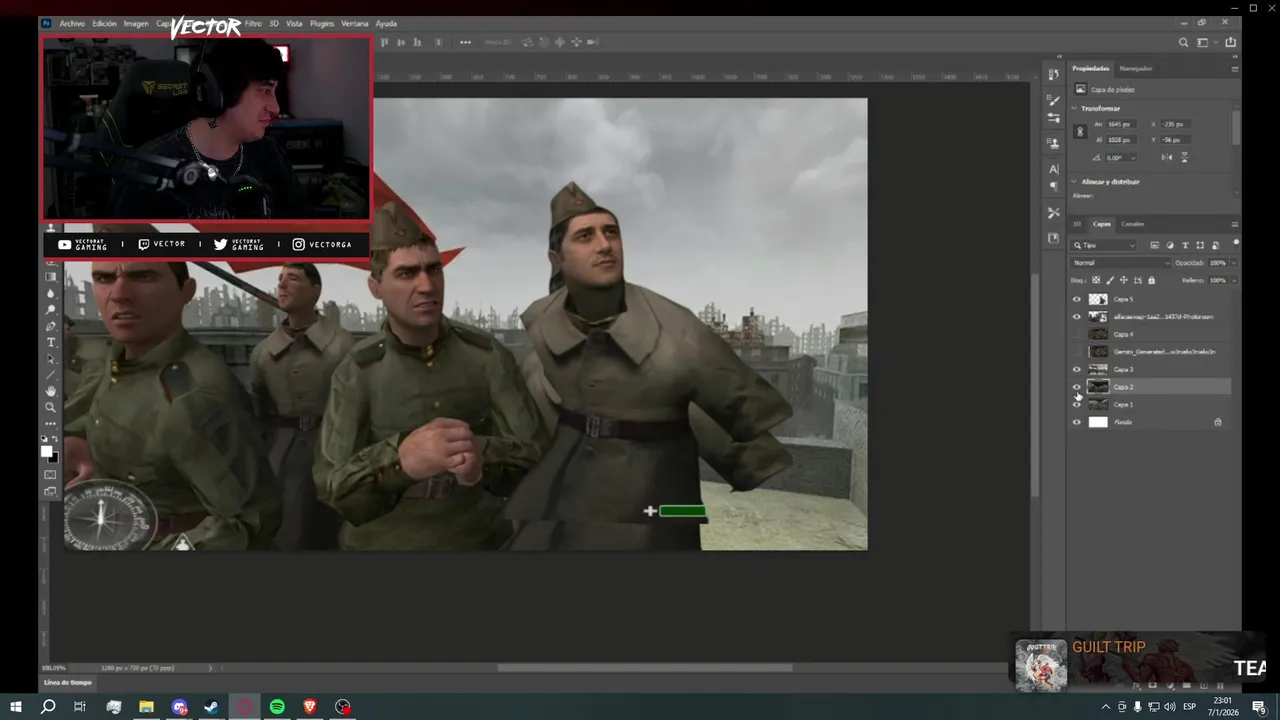Open the Character panel icon

1053,169
